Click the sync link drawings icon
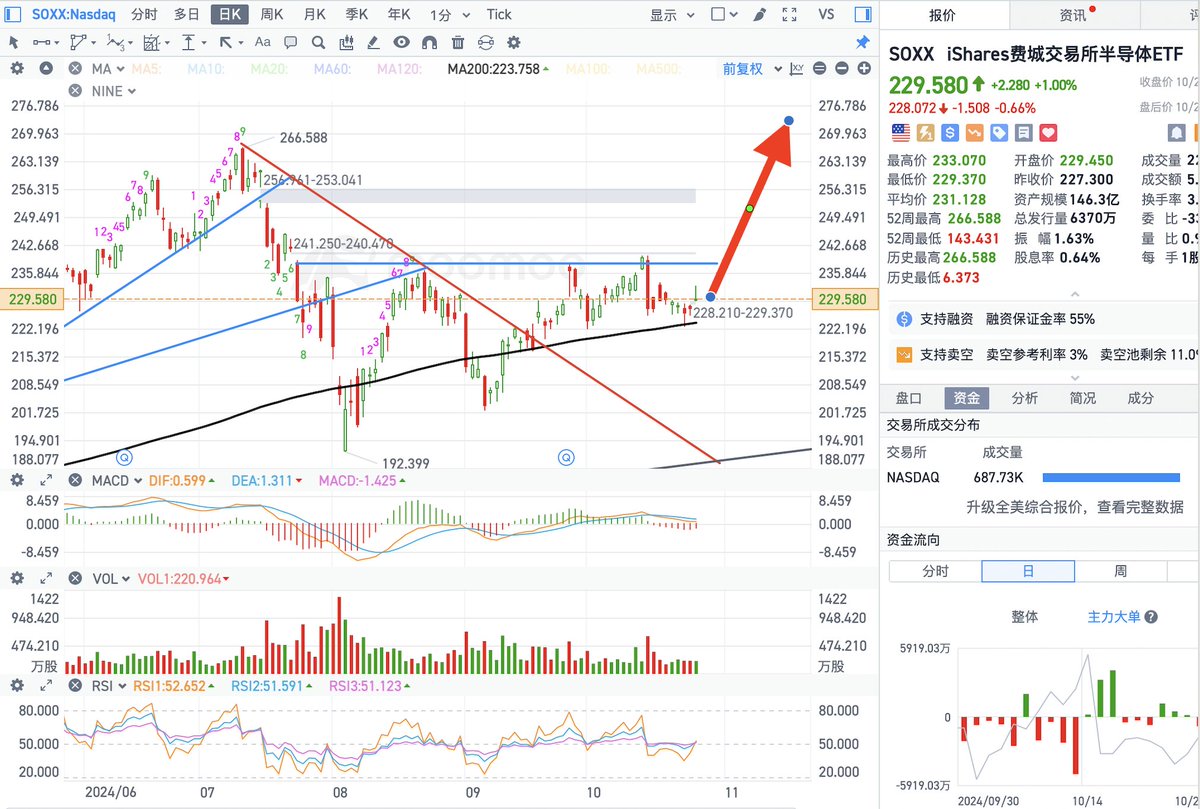Viewport: 1200px width, 809px height. pyautogui.click(x=486, y=42)
